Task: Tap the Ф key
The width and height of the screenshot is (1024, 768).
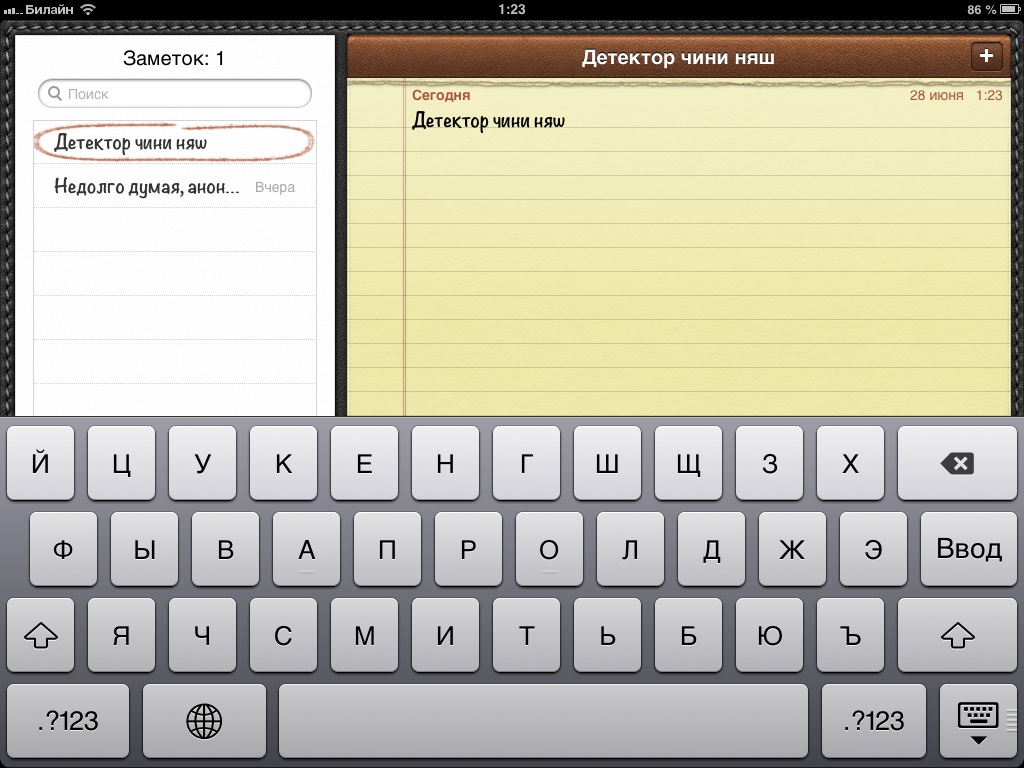Action: (x=63, y=549)
